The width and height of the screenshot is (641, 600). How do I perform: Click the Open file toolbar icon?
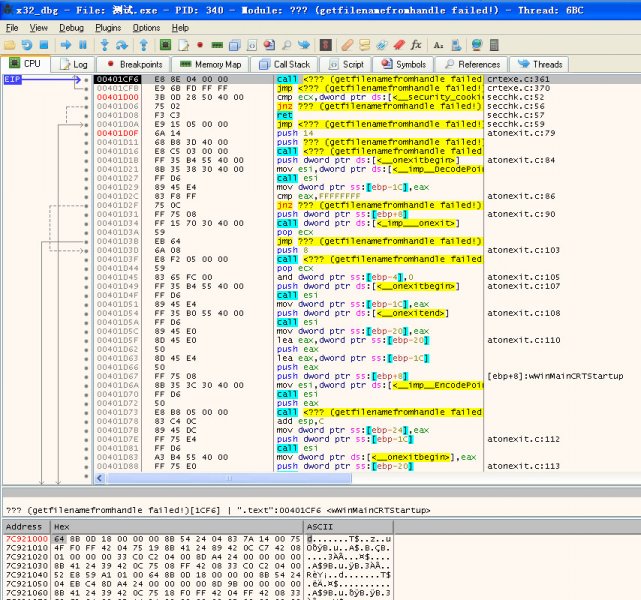tap(9, 45)
